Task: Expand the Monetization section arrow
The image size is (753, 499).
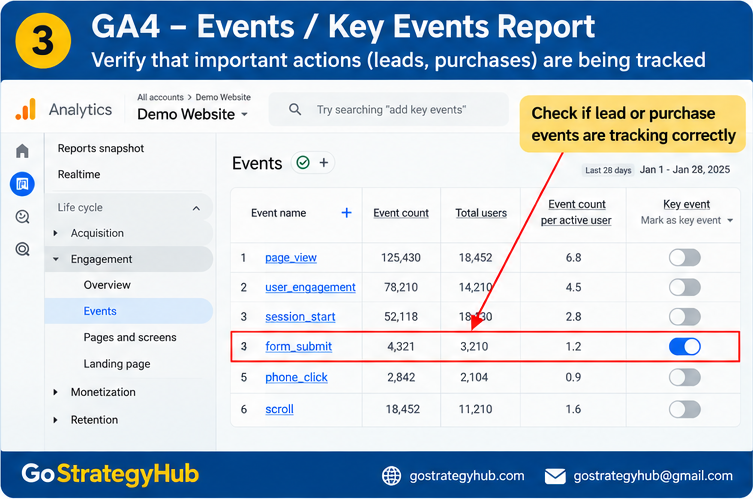Action: [56, 392]
